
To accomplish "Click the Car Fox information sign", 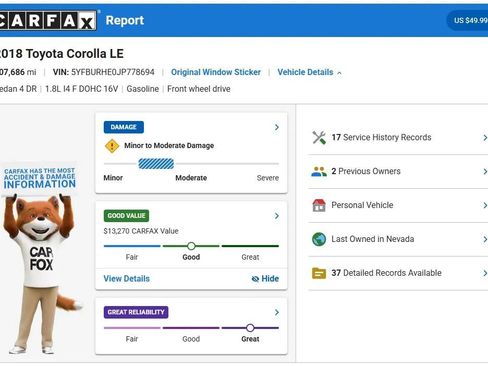I will tap(40, 178).
